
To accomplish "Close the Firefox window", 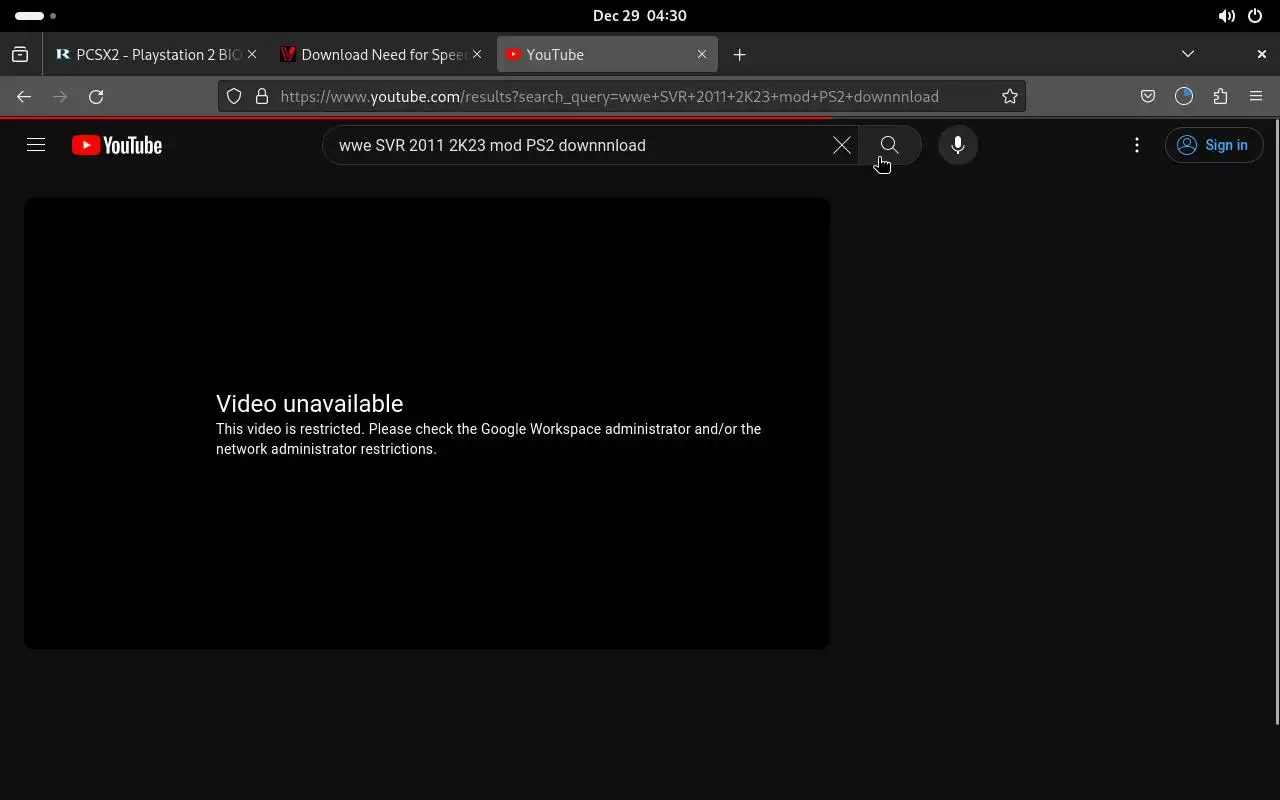I will (1262, 54).
